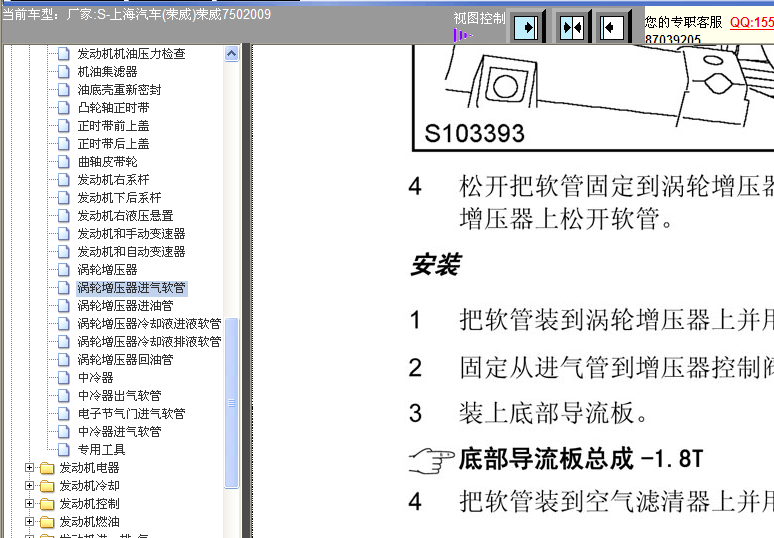Click the S103393 diagram image
Viewport: 774px width, 538px height.
[x=593, y=97]
